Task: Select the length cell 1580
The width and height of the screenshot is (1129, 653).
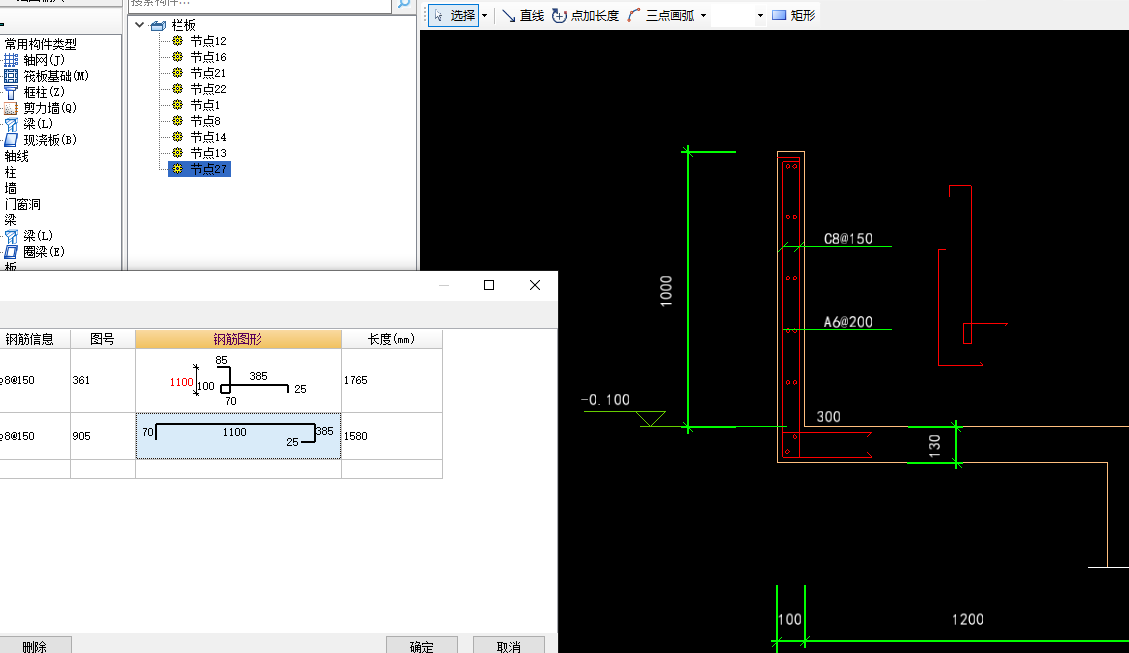Action: (392, 436)
